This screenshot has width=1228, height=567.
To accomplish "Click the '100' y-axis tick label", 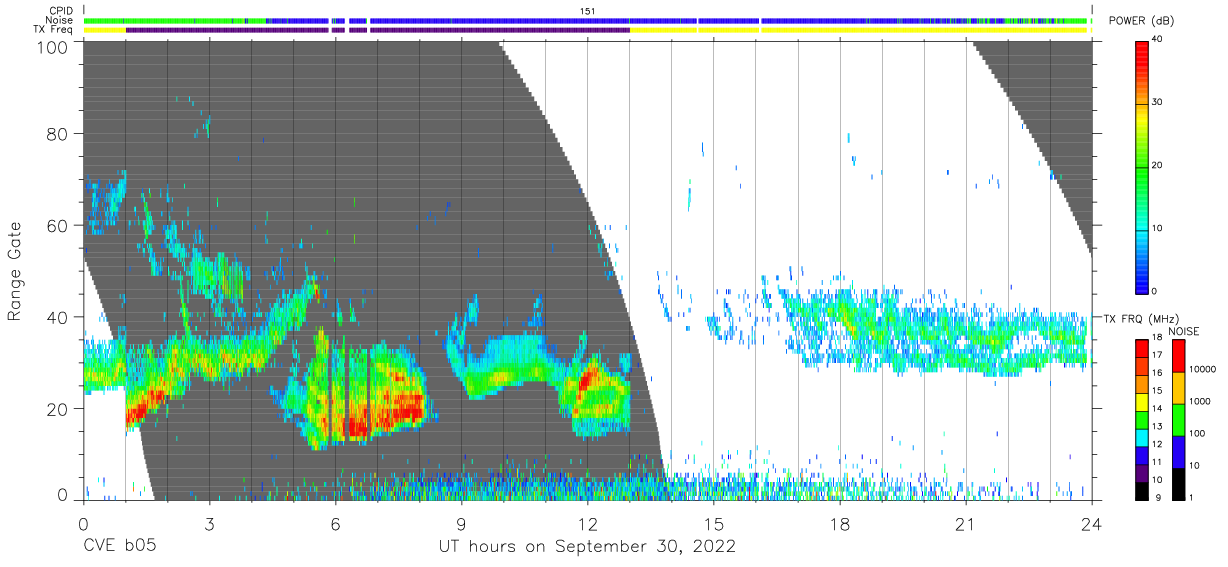I will tap(53, 46).
